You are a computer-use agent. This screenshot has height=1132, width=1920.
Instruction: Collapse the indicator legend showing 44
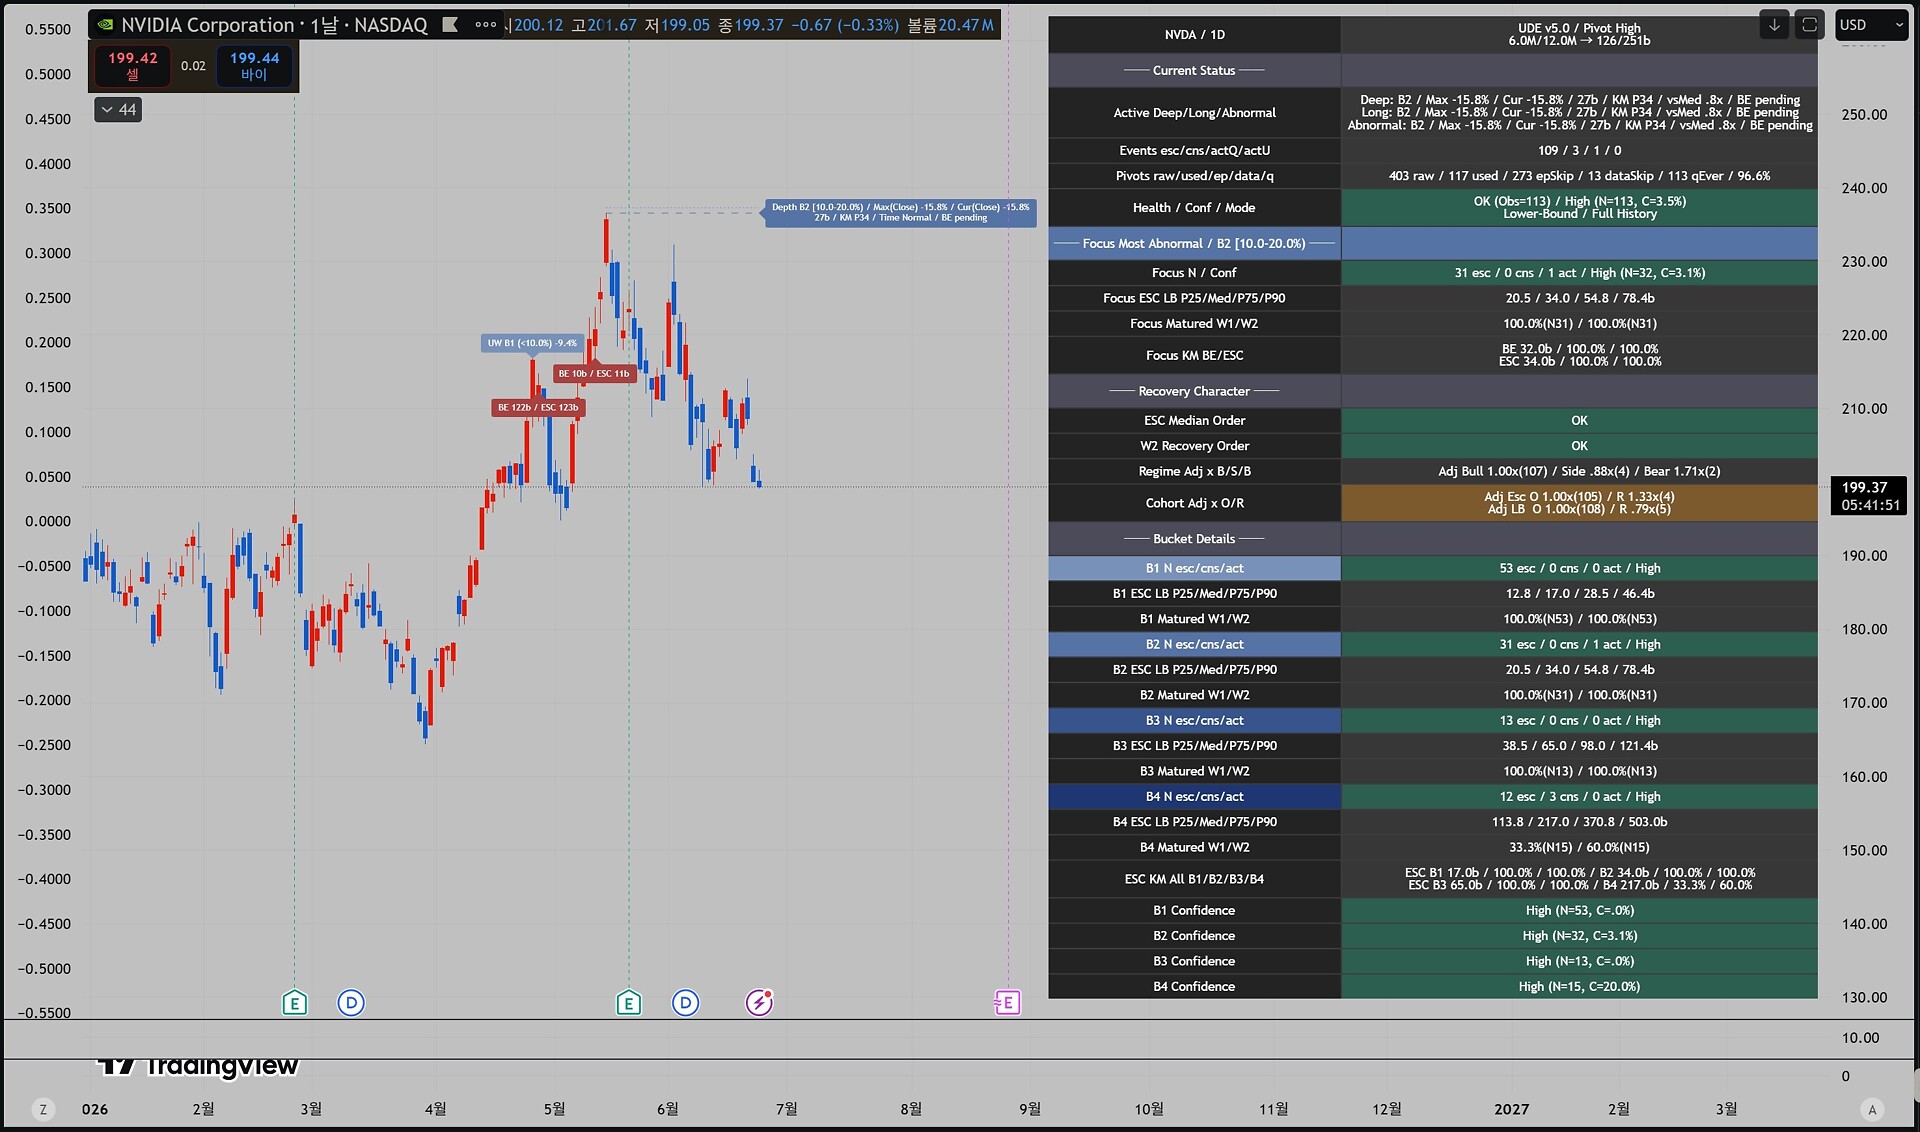118,110
